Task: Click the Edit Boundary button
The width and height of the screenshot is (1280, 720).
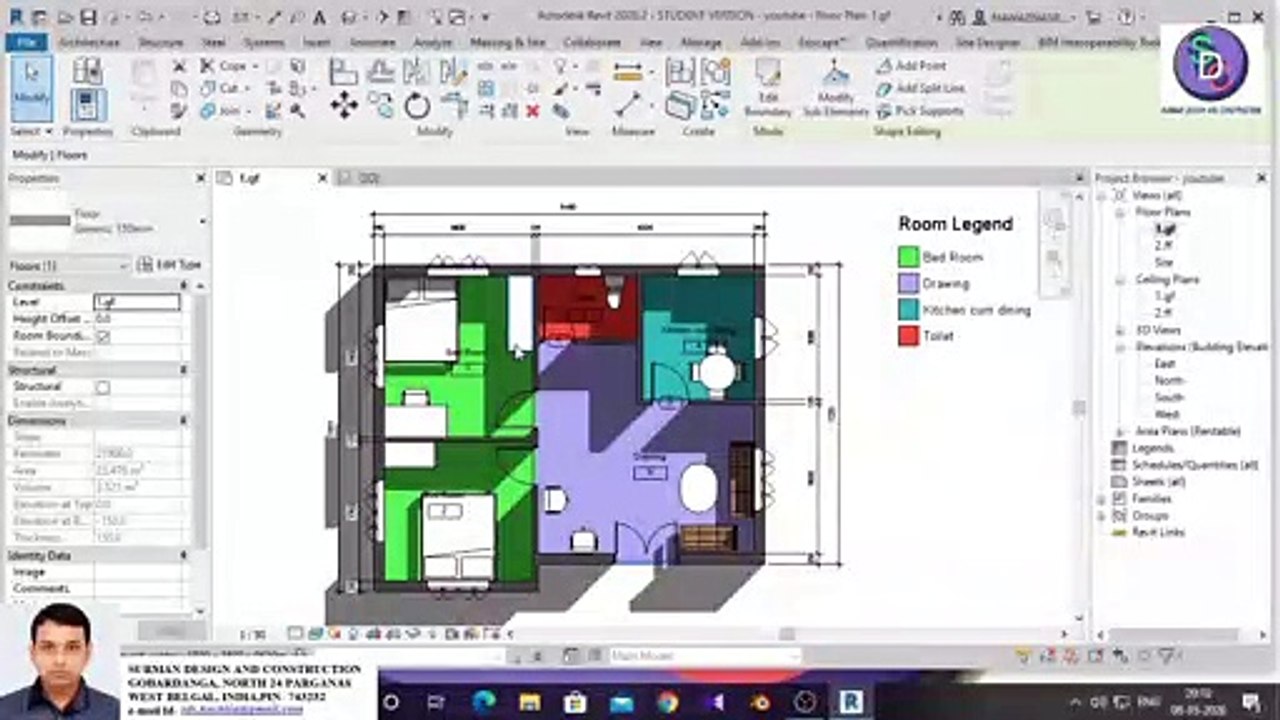Action: click(767, 88)
